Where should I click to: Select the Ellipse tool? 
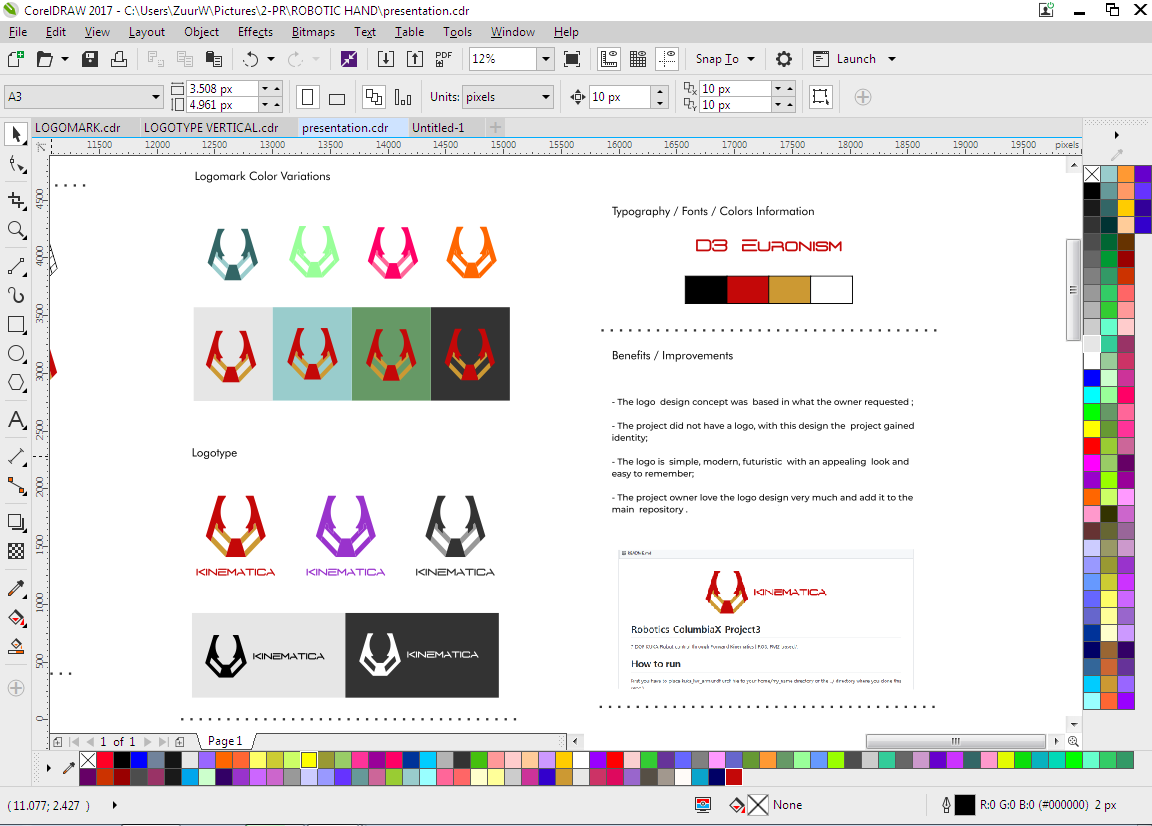(x=16, y=353)
